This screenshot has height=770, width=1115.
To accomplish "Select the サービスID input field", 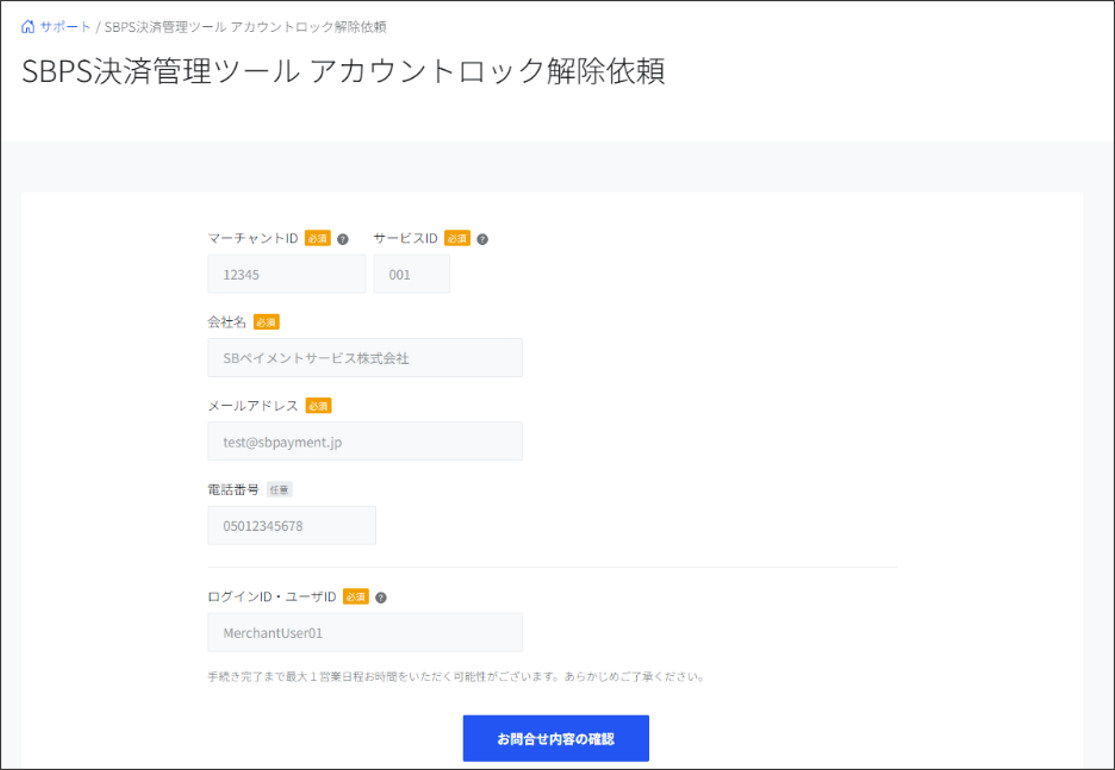I will click(x=411, y=274).
